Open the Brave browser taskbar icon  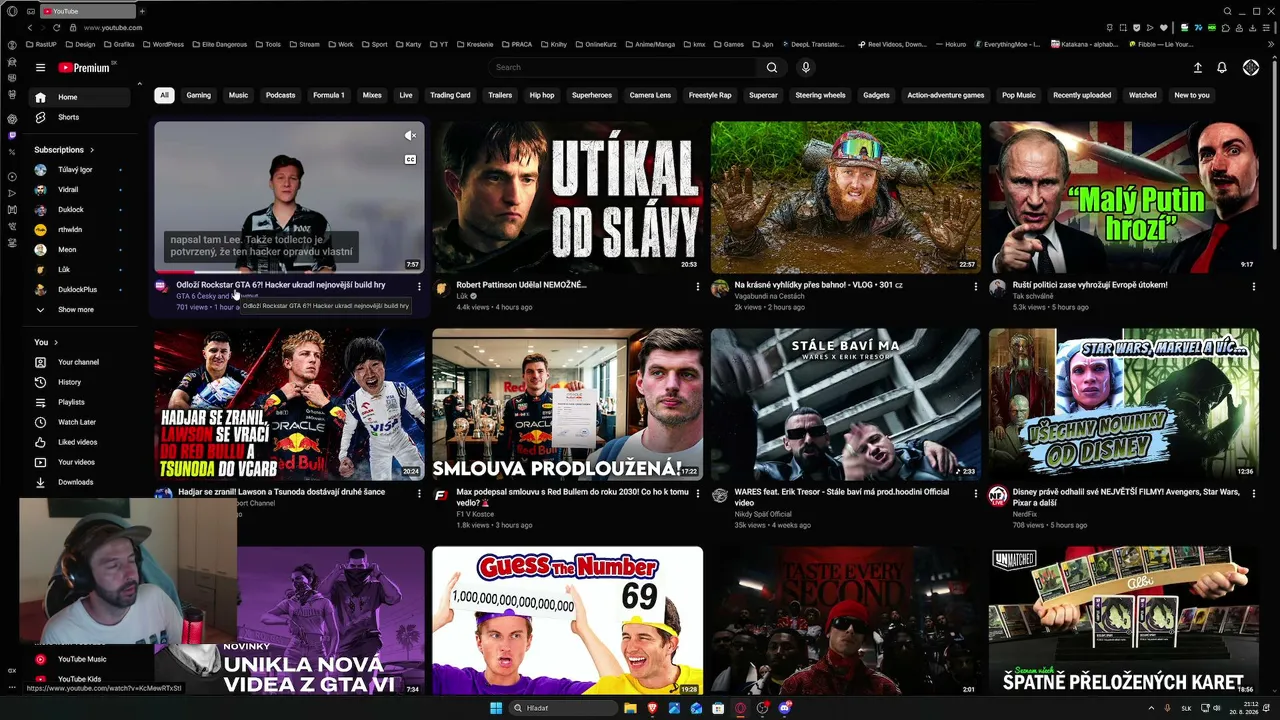(652, 708)
